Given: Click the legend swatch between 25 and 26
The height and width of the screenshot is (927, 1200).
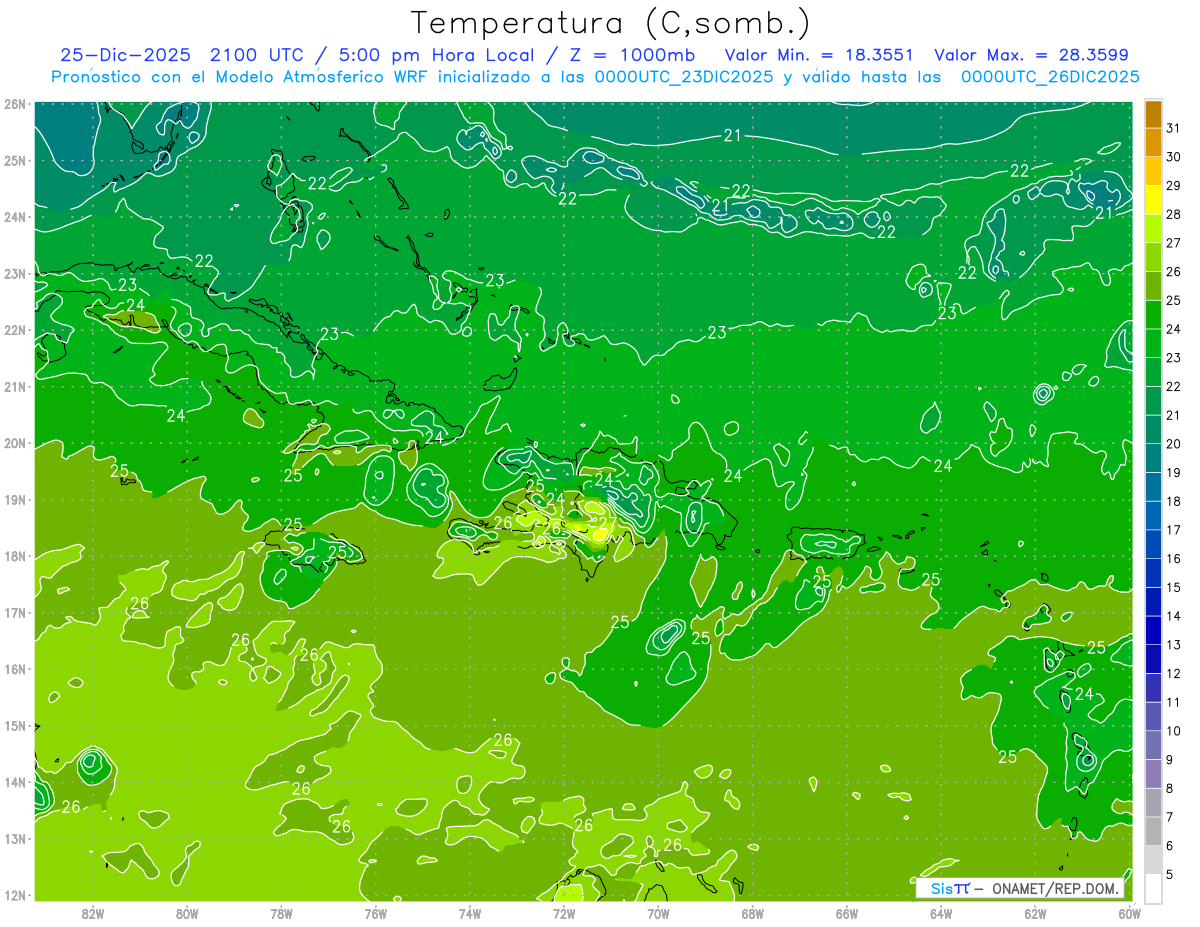Looking at the screenshot, I should tap(1153, 286).
